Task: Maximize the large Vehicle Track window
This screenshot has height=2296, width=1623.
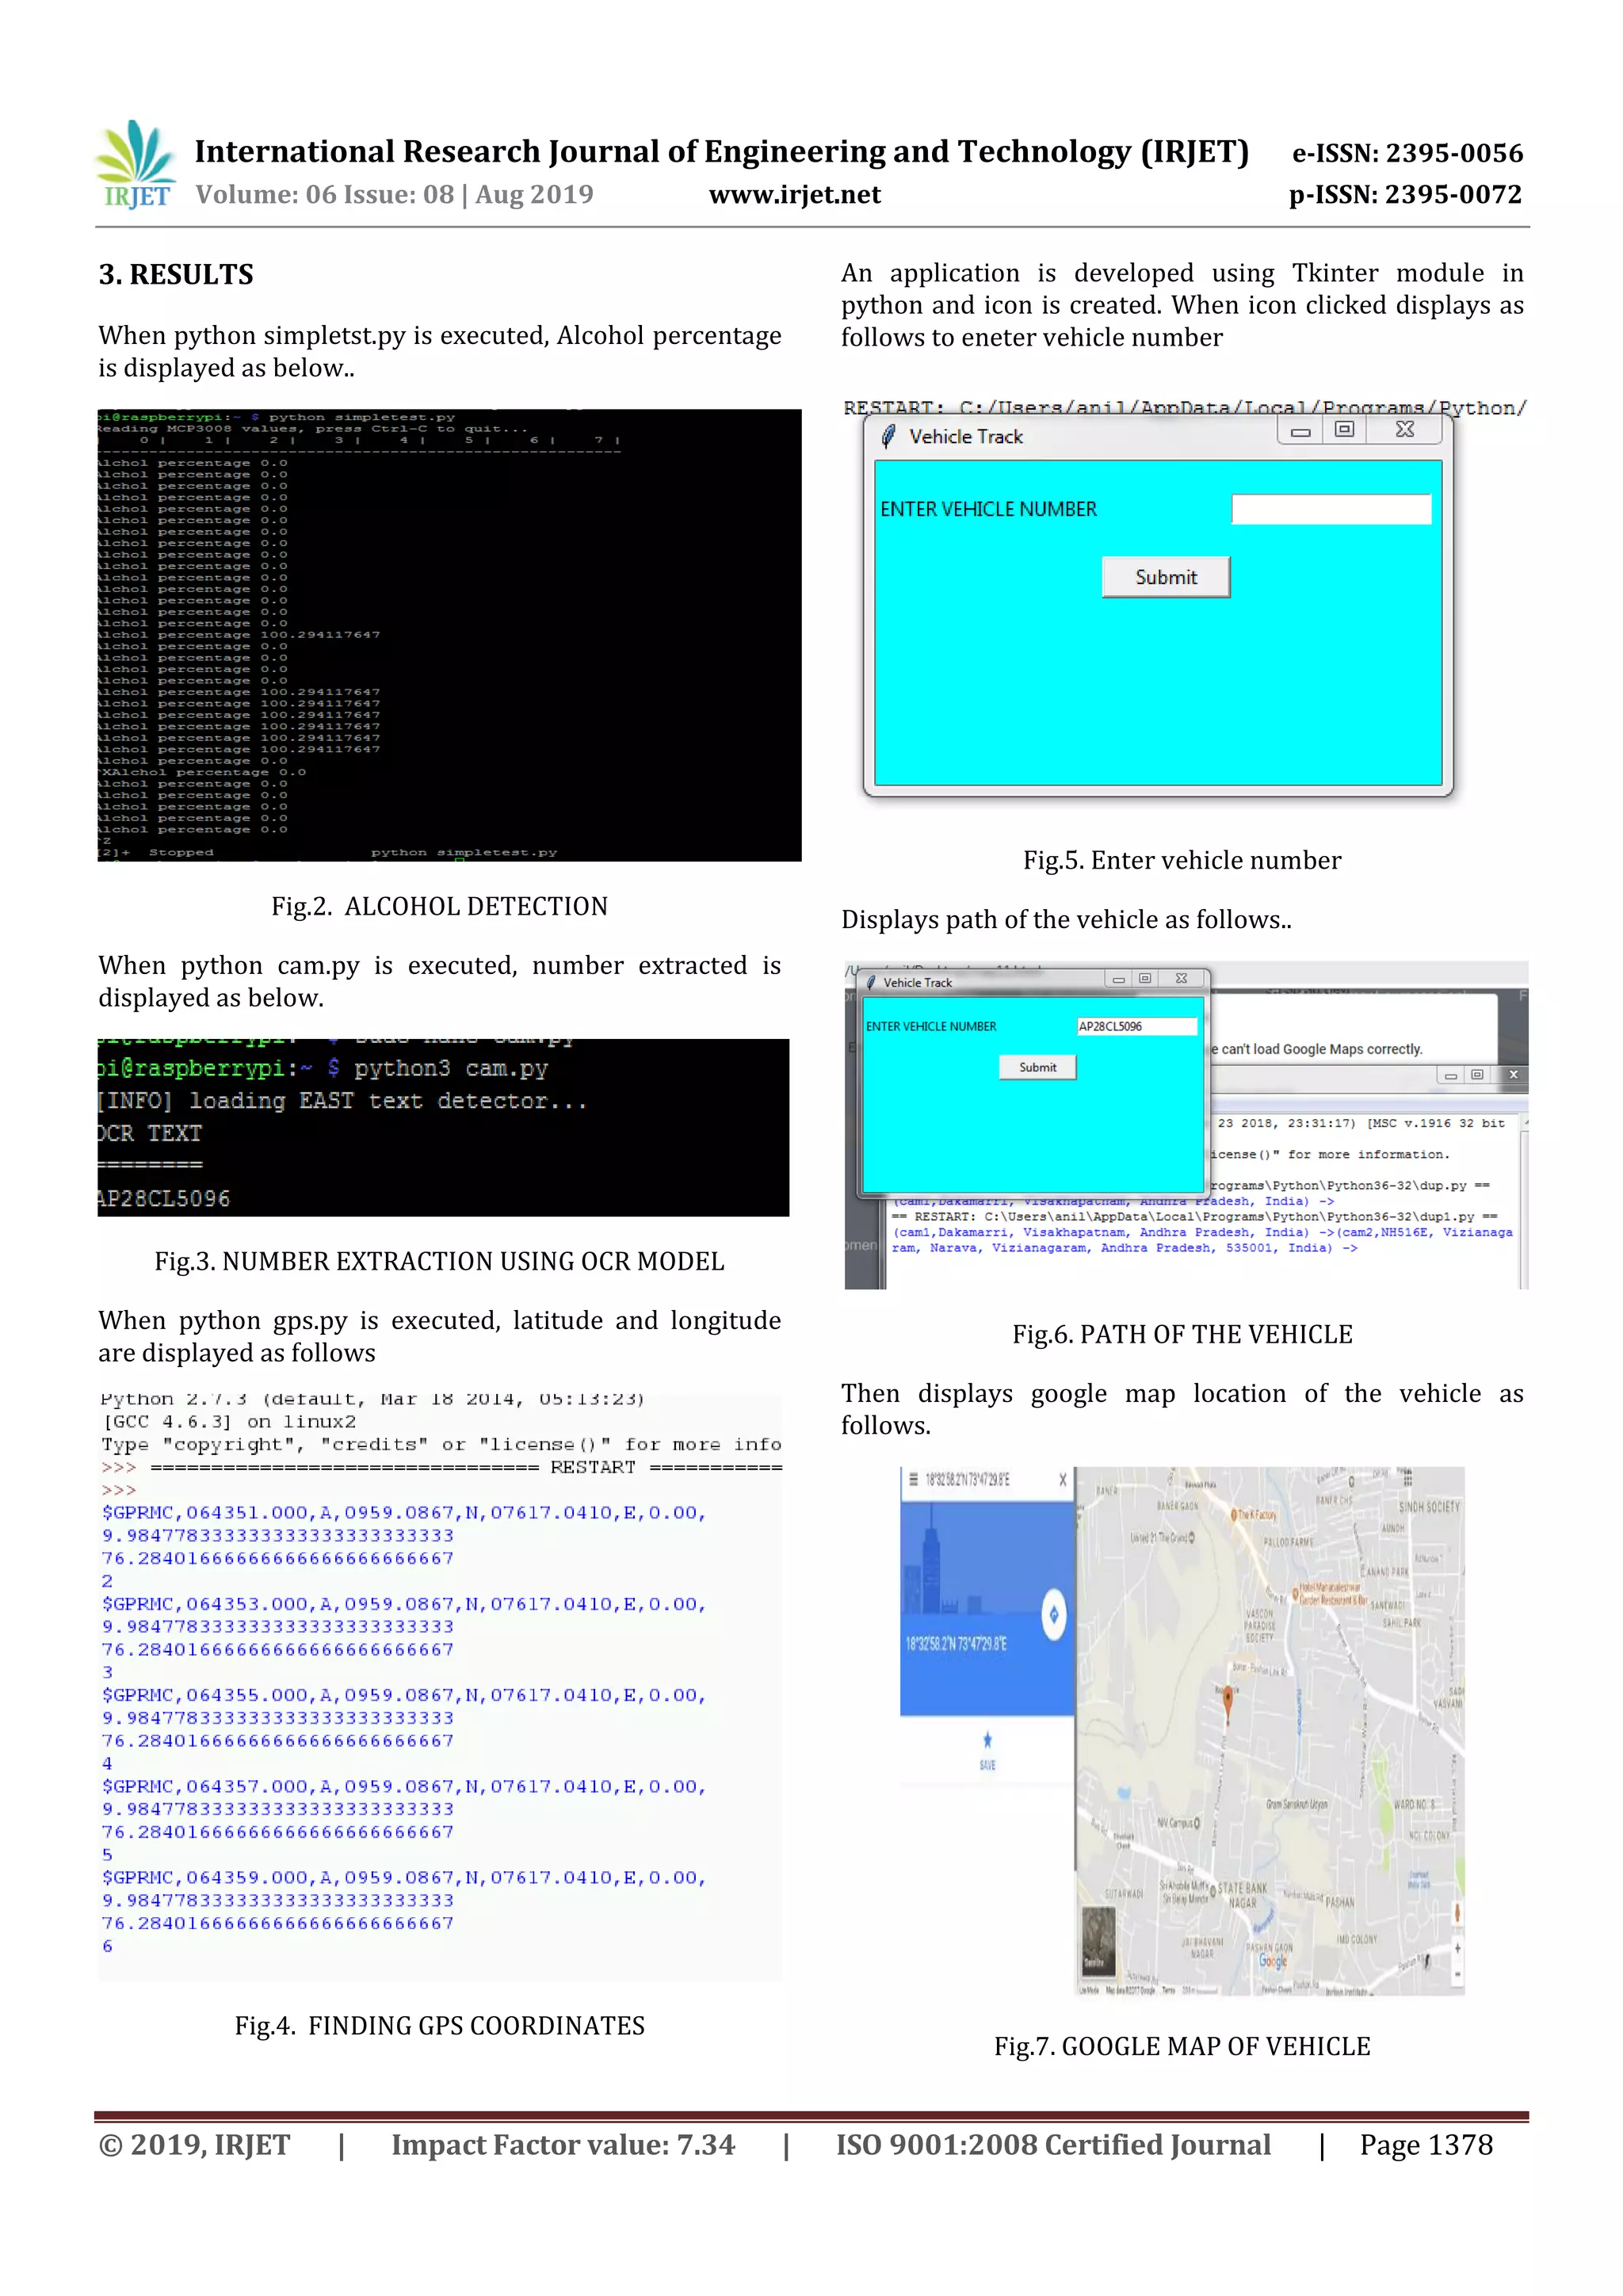Action: coord(1344,430)
